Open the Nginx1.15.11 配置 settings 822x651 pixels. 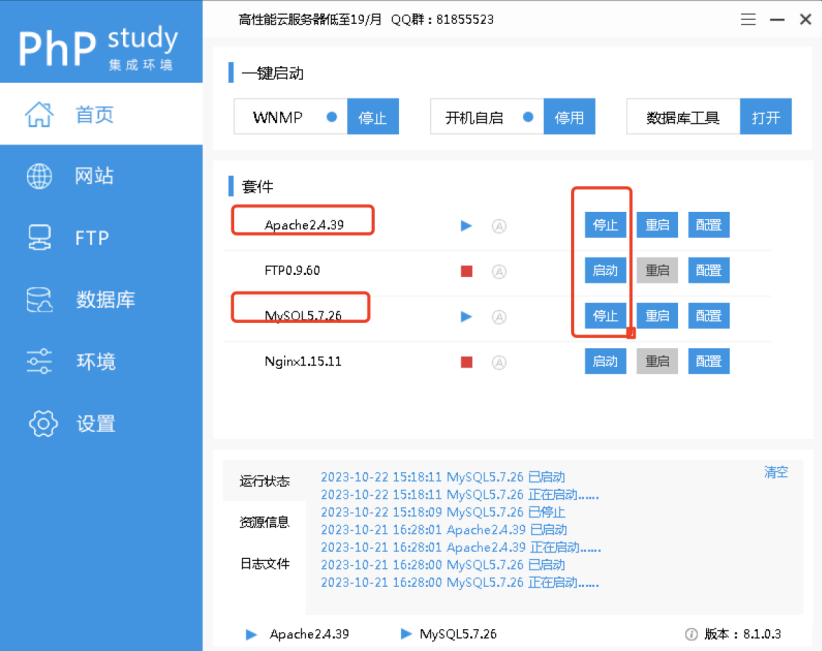709,361
